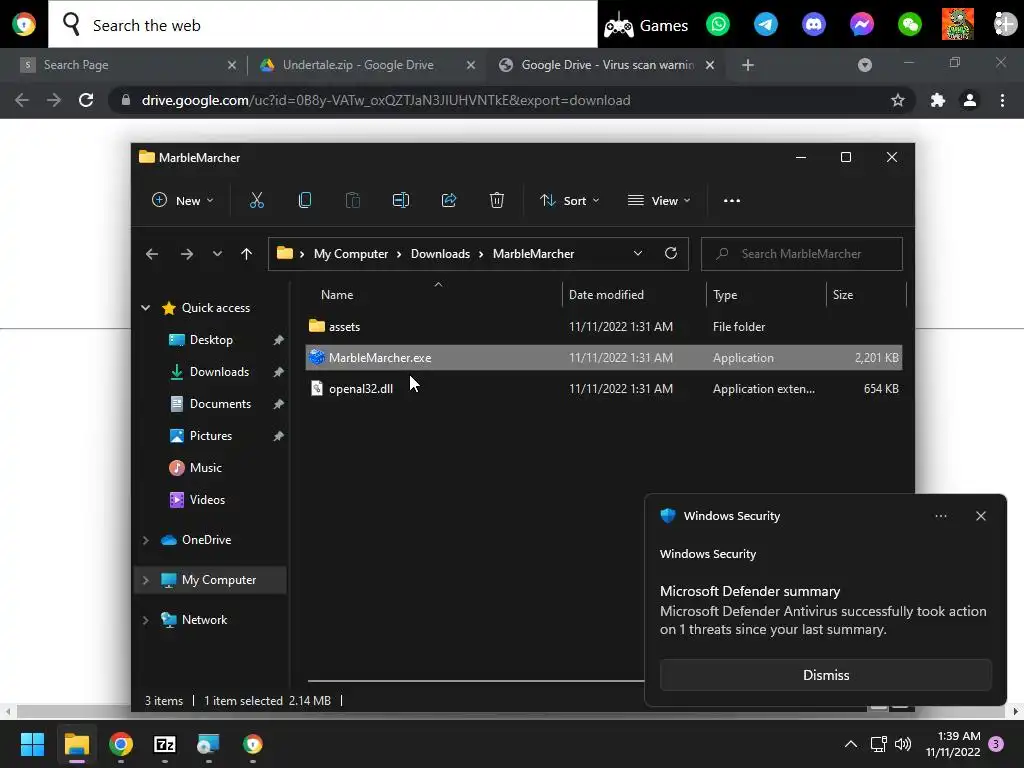Close the Search Page tab
Image resolution: width=1024 pixels, height=768 pixels.
232,65
